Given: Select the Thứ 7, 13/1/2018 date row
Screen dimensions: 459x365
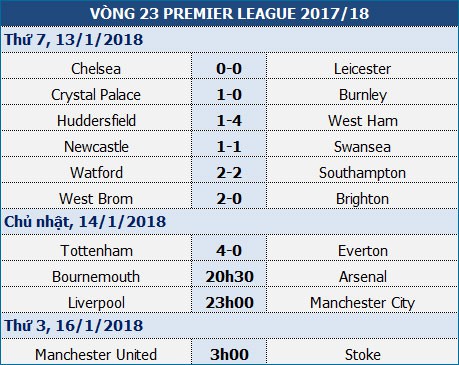Looking at the screenshot, I should tap(229, 39).
